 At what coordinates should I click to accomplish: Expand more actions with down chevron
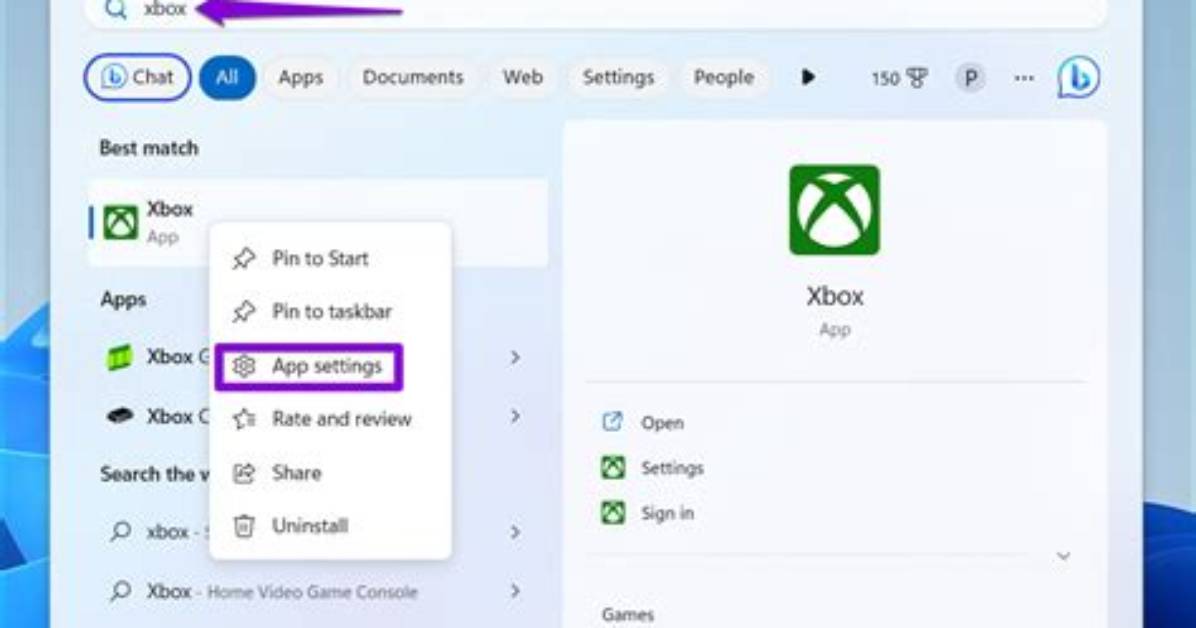click(x=1063, y=556)
